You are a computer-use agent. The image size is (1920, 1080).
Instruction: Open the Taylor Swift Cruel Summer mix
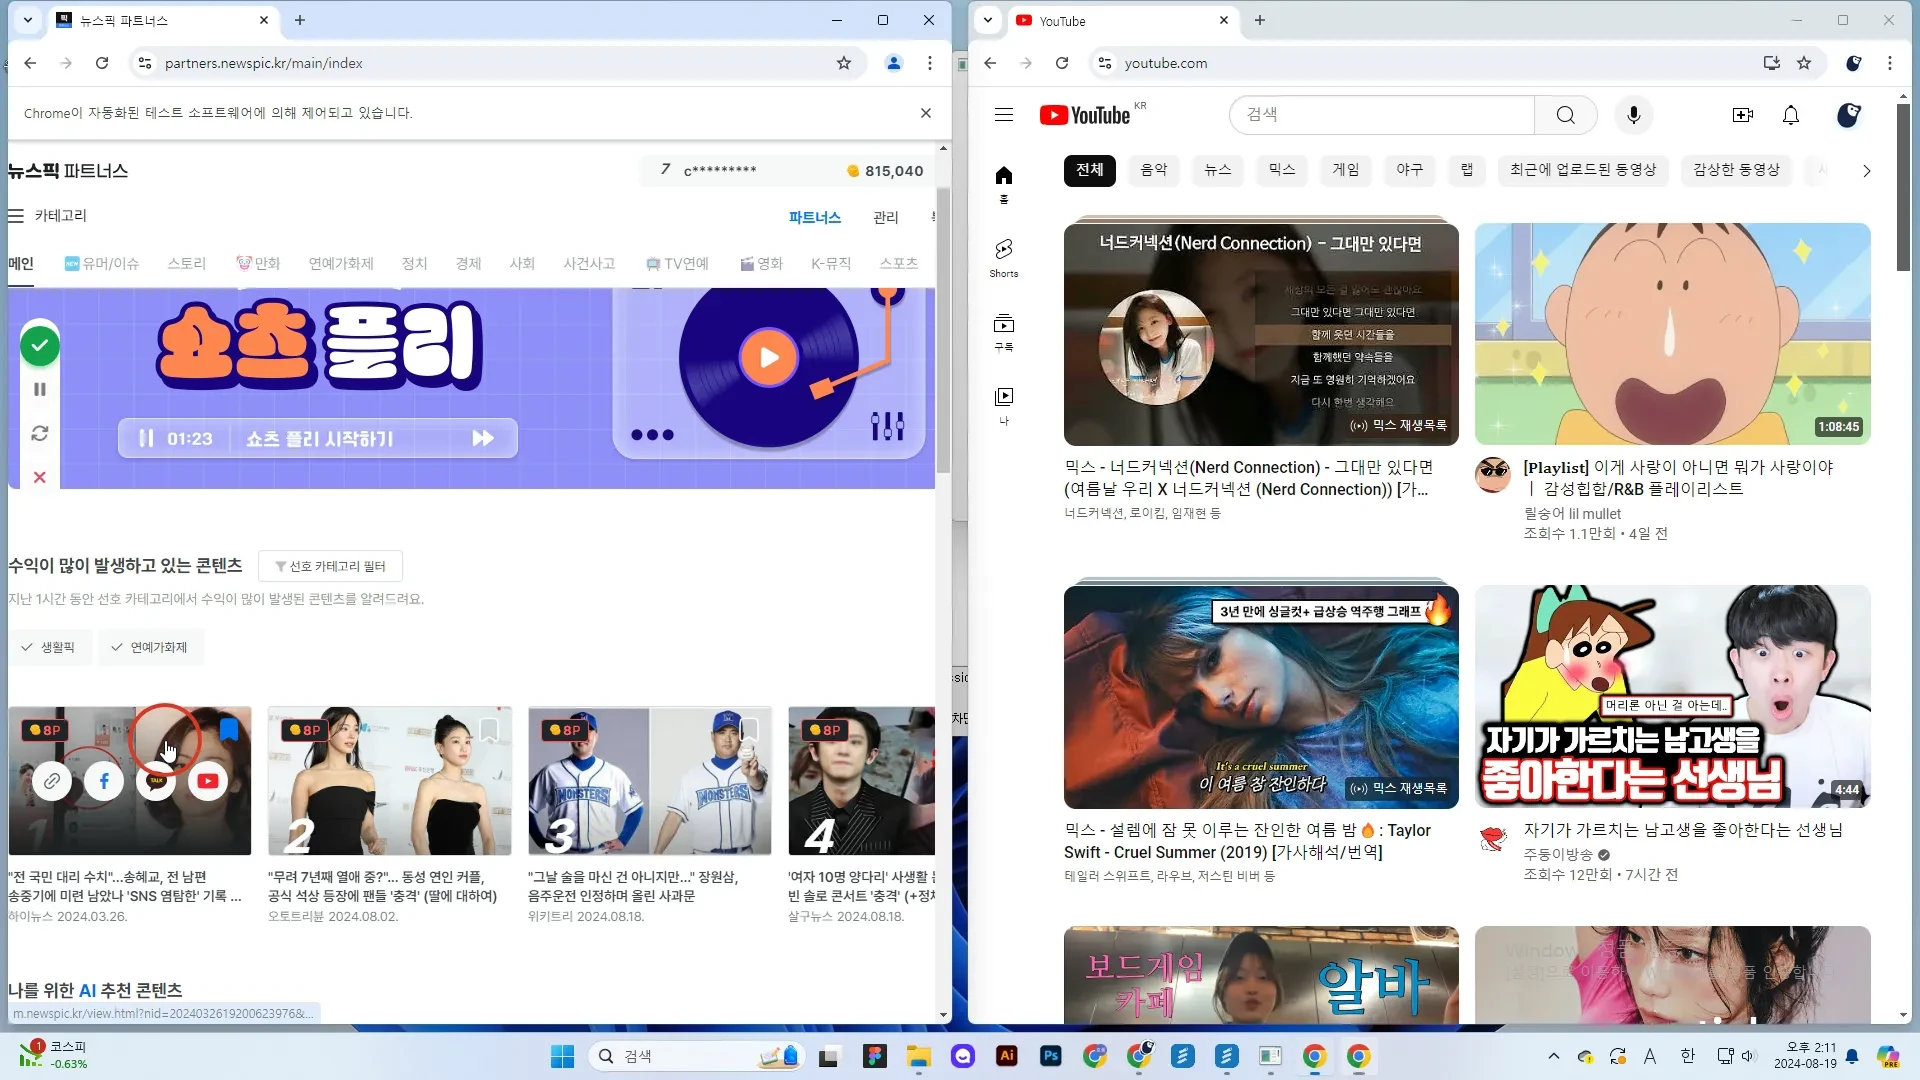(x=1261, y=697)
